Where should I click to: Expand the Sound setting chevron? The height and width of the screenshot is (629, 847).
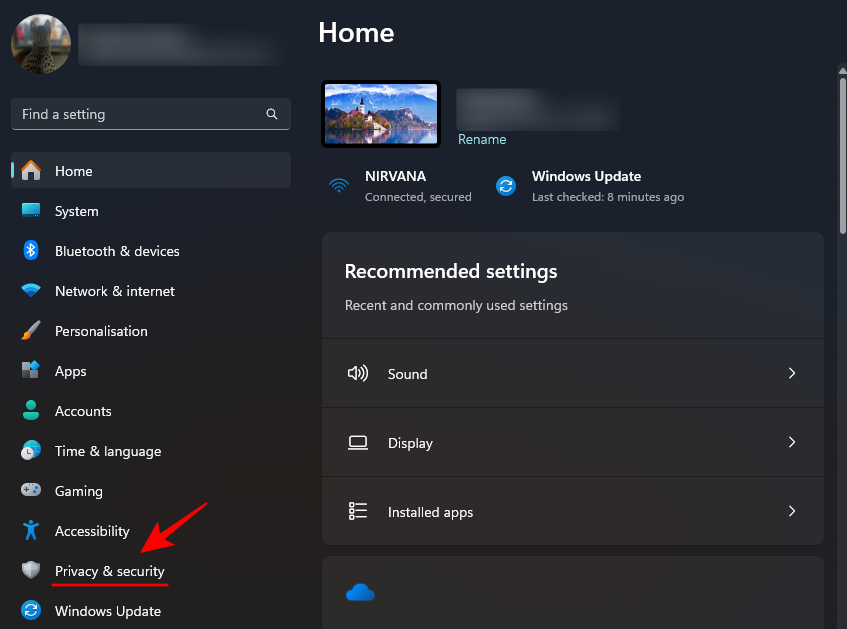792,373
